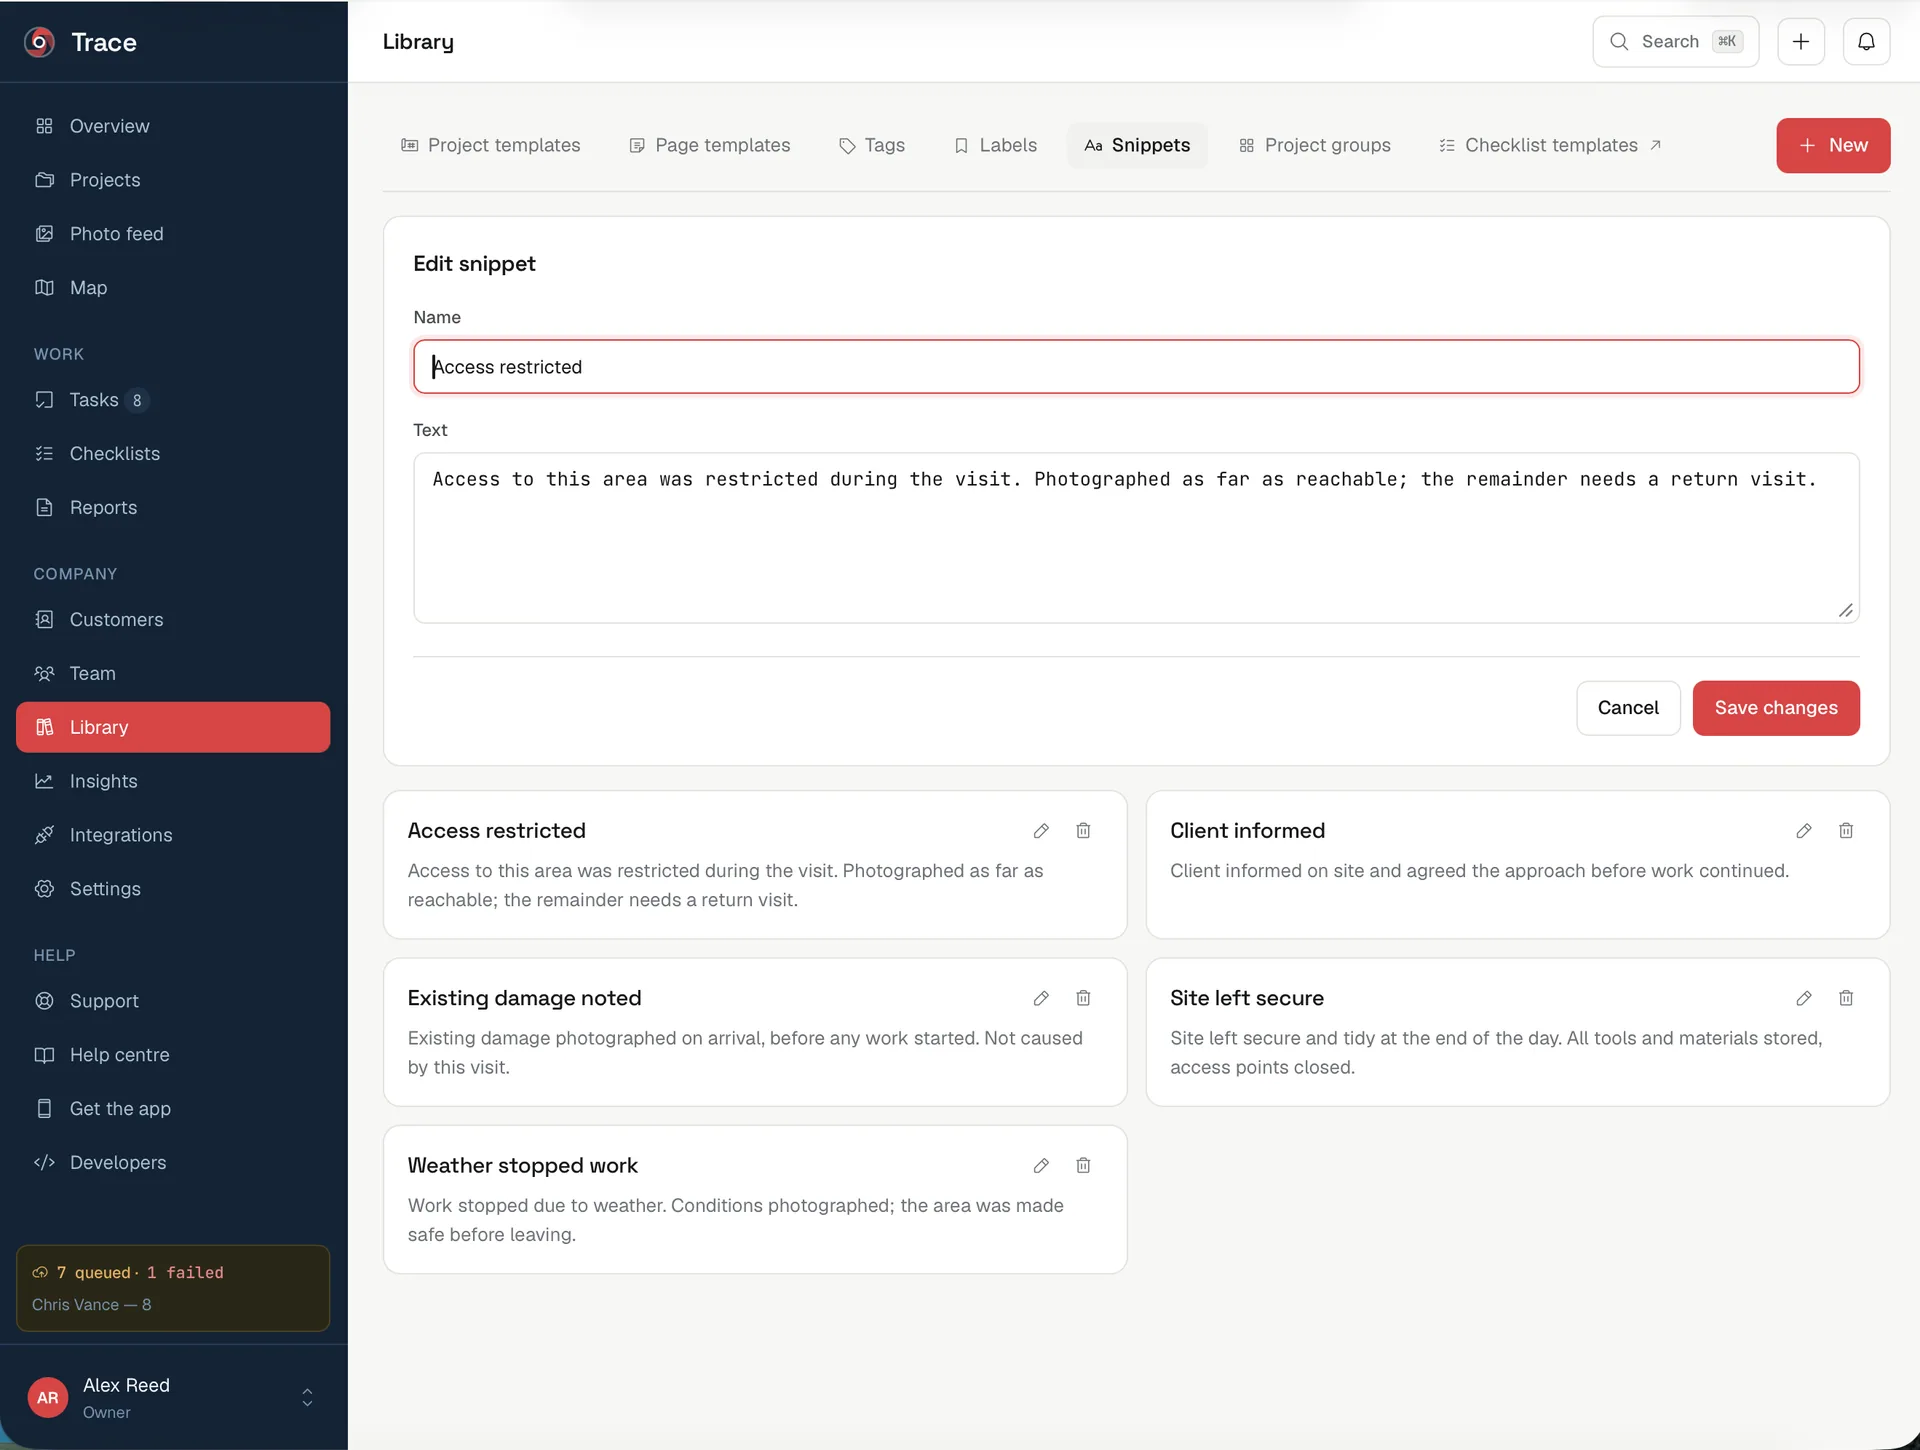1920x1450 pixels.
Task: Switch to the Labels tab
Action: (x=995, y=146)
